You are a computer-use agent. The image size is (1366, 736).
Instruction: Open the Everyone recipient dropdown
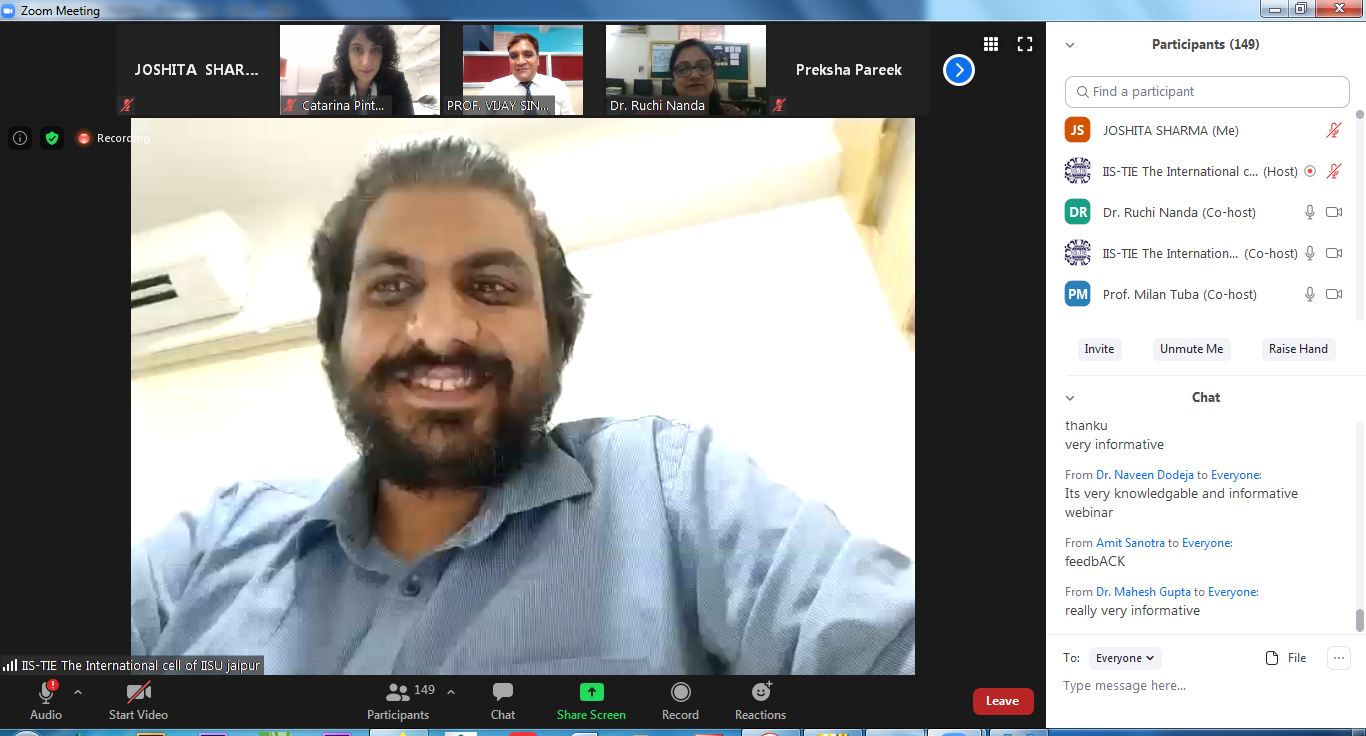click(x=1125, y=658)
